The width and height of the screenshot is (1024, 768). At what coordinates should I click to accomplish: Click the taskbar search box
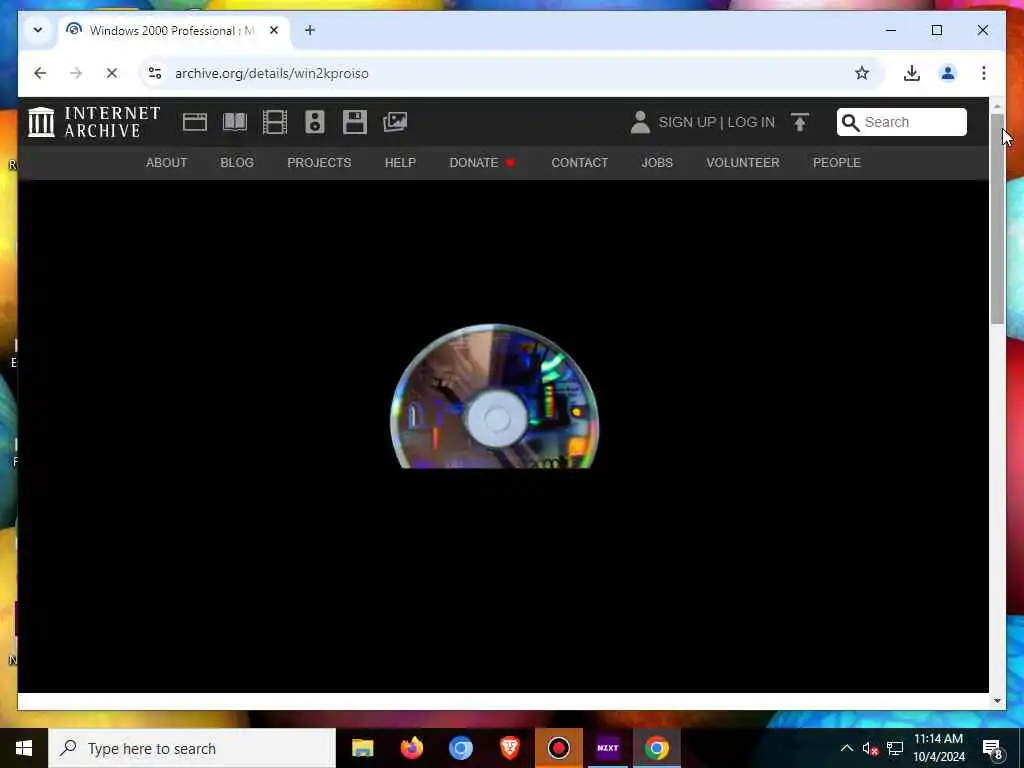coord(192,748)
